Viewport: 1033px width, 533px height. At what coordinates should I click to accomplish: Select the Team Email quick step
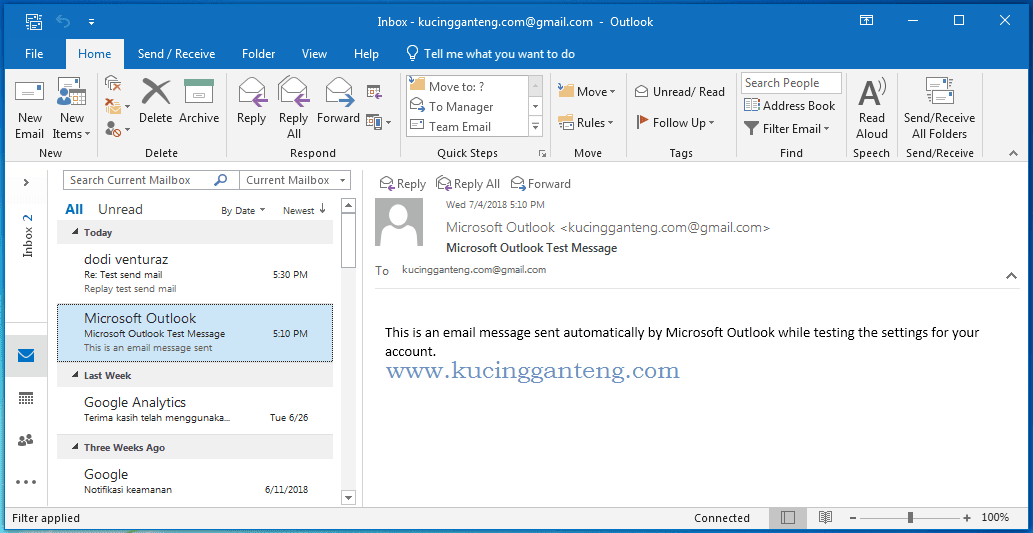click(x=468, y=126)
